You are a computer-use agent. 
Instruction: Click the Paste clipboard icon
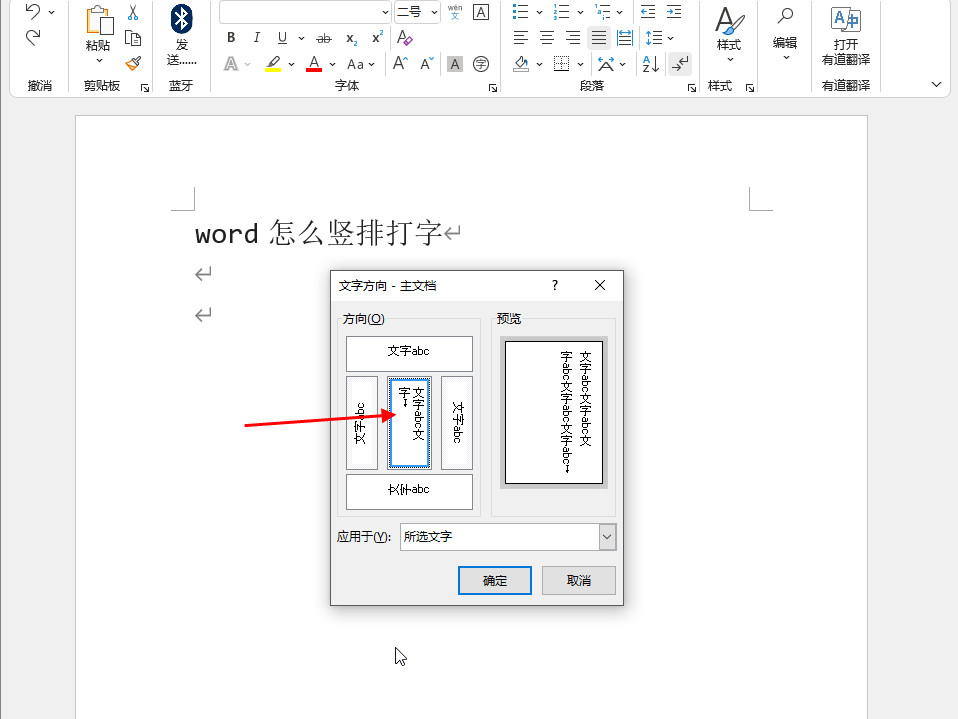pyautogui.click(x=99, y=21)
